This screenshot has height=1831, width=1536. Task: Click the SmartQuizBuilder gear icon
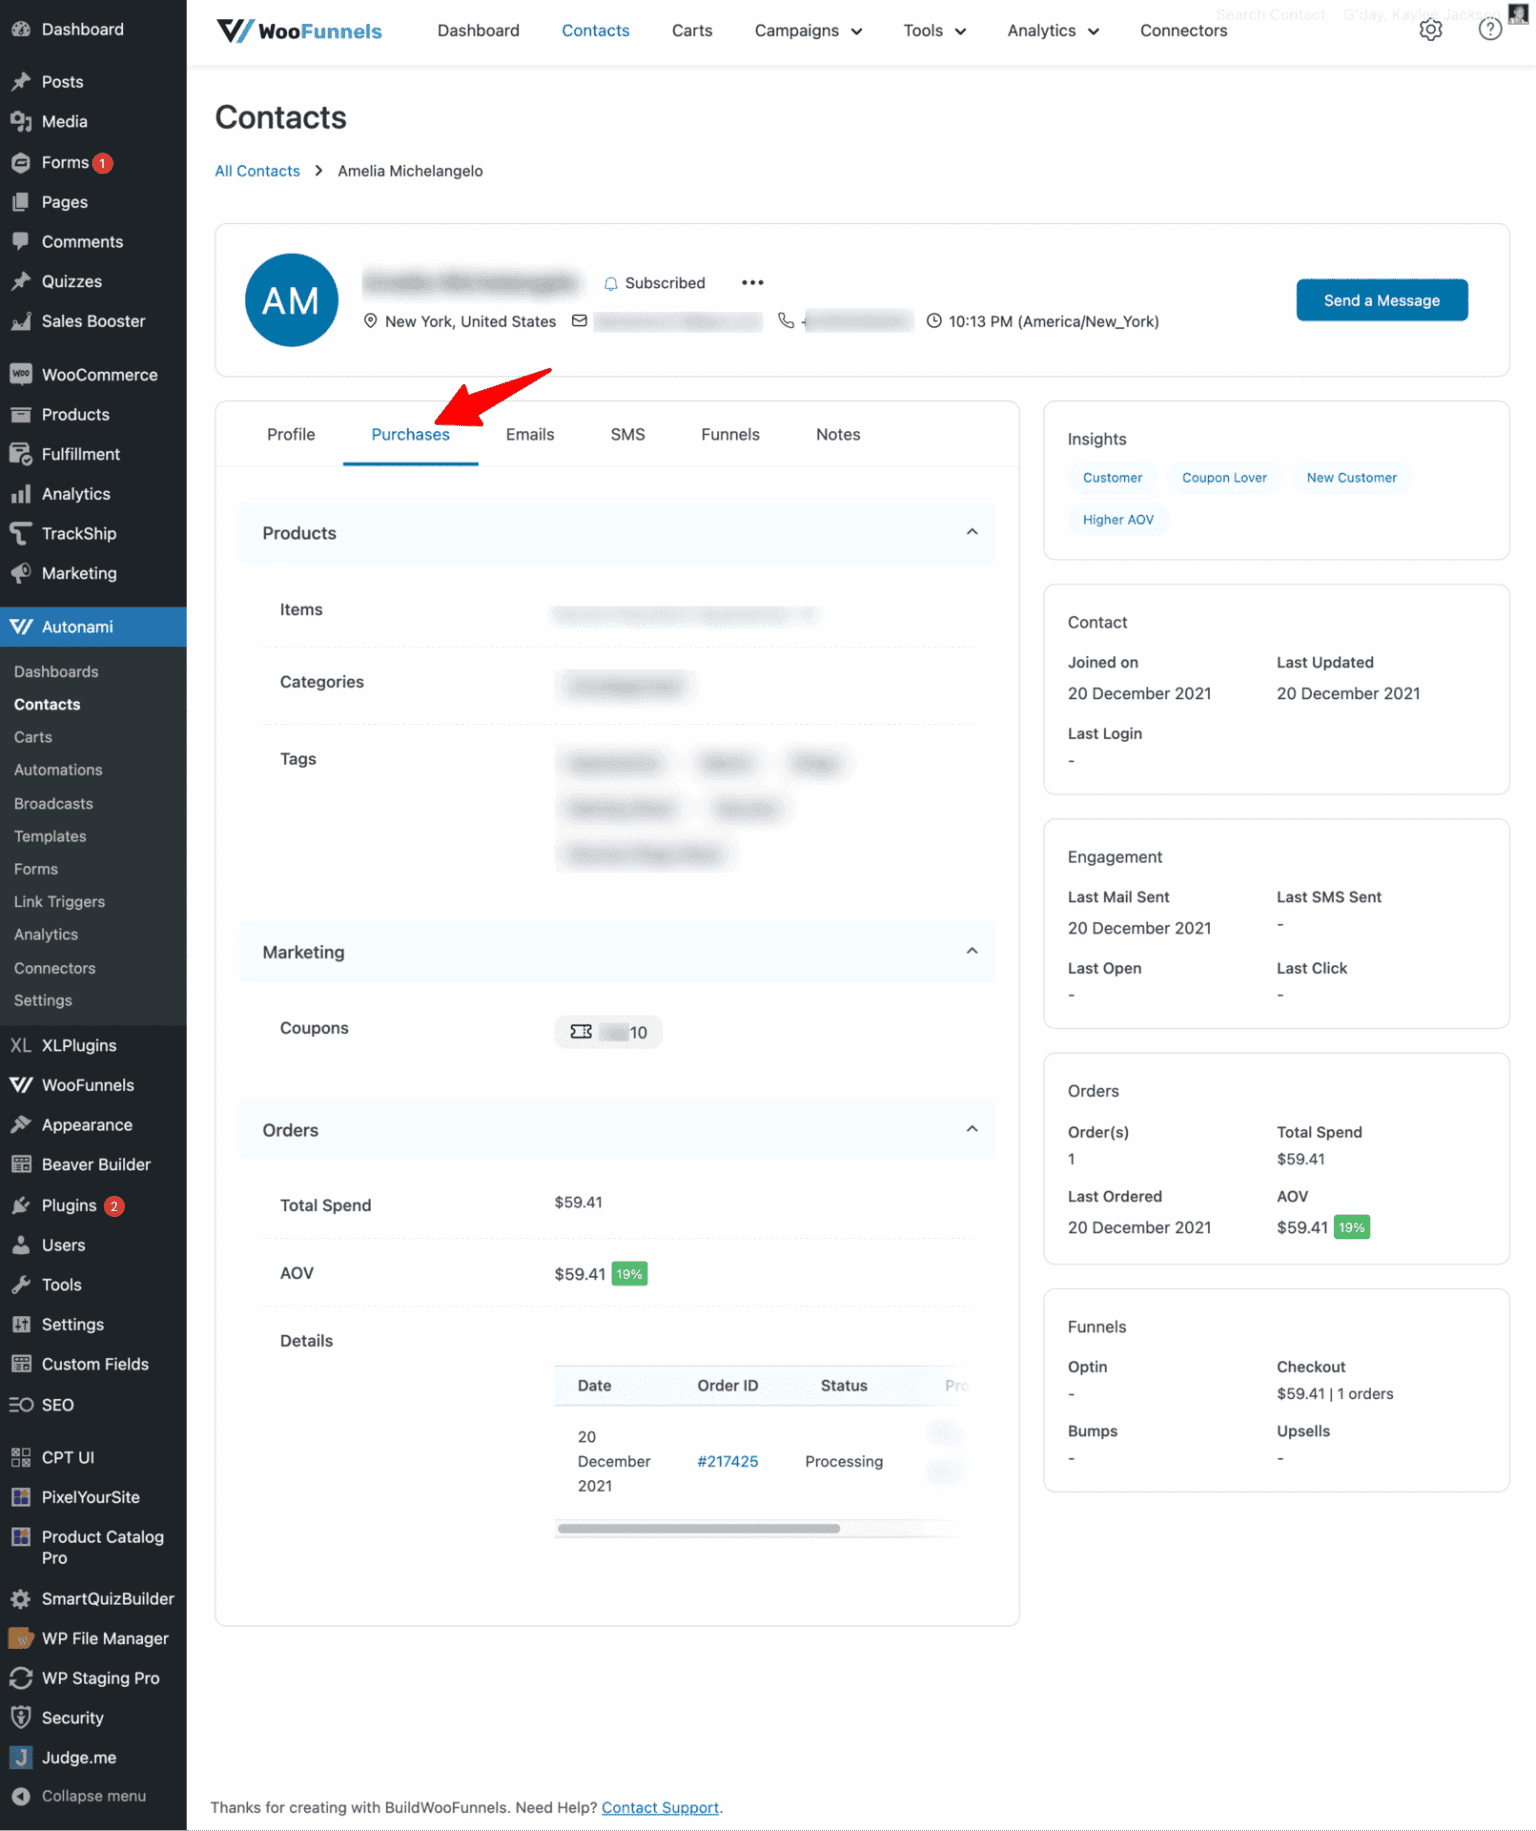[x=21, y=1599]
